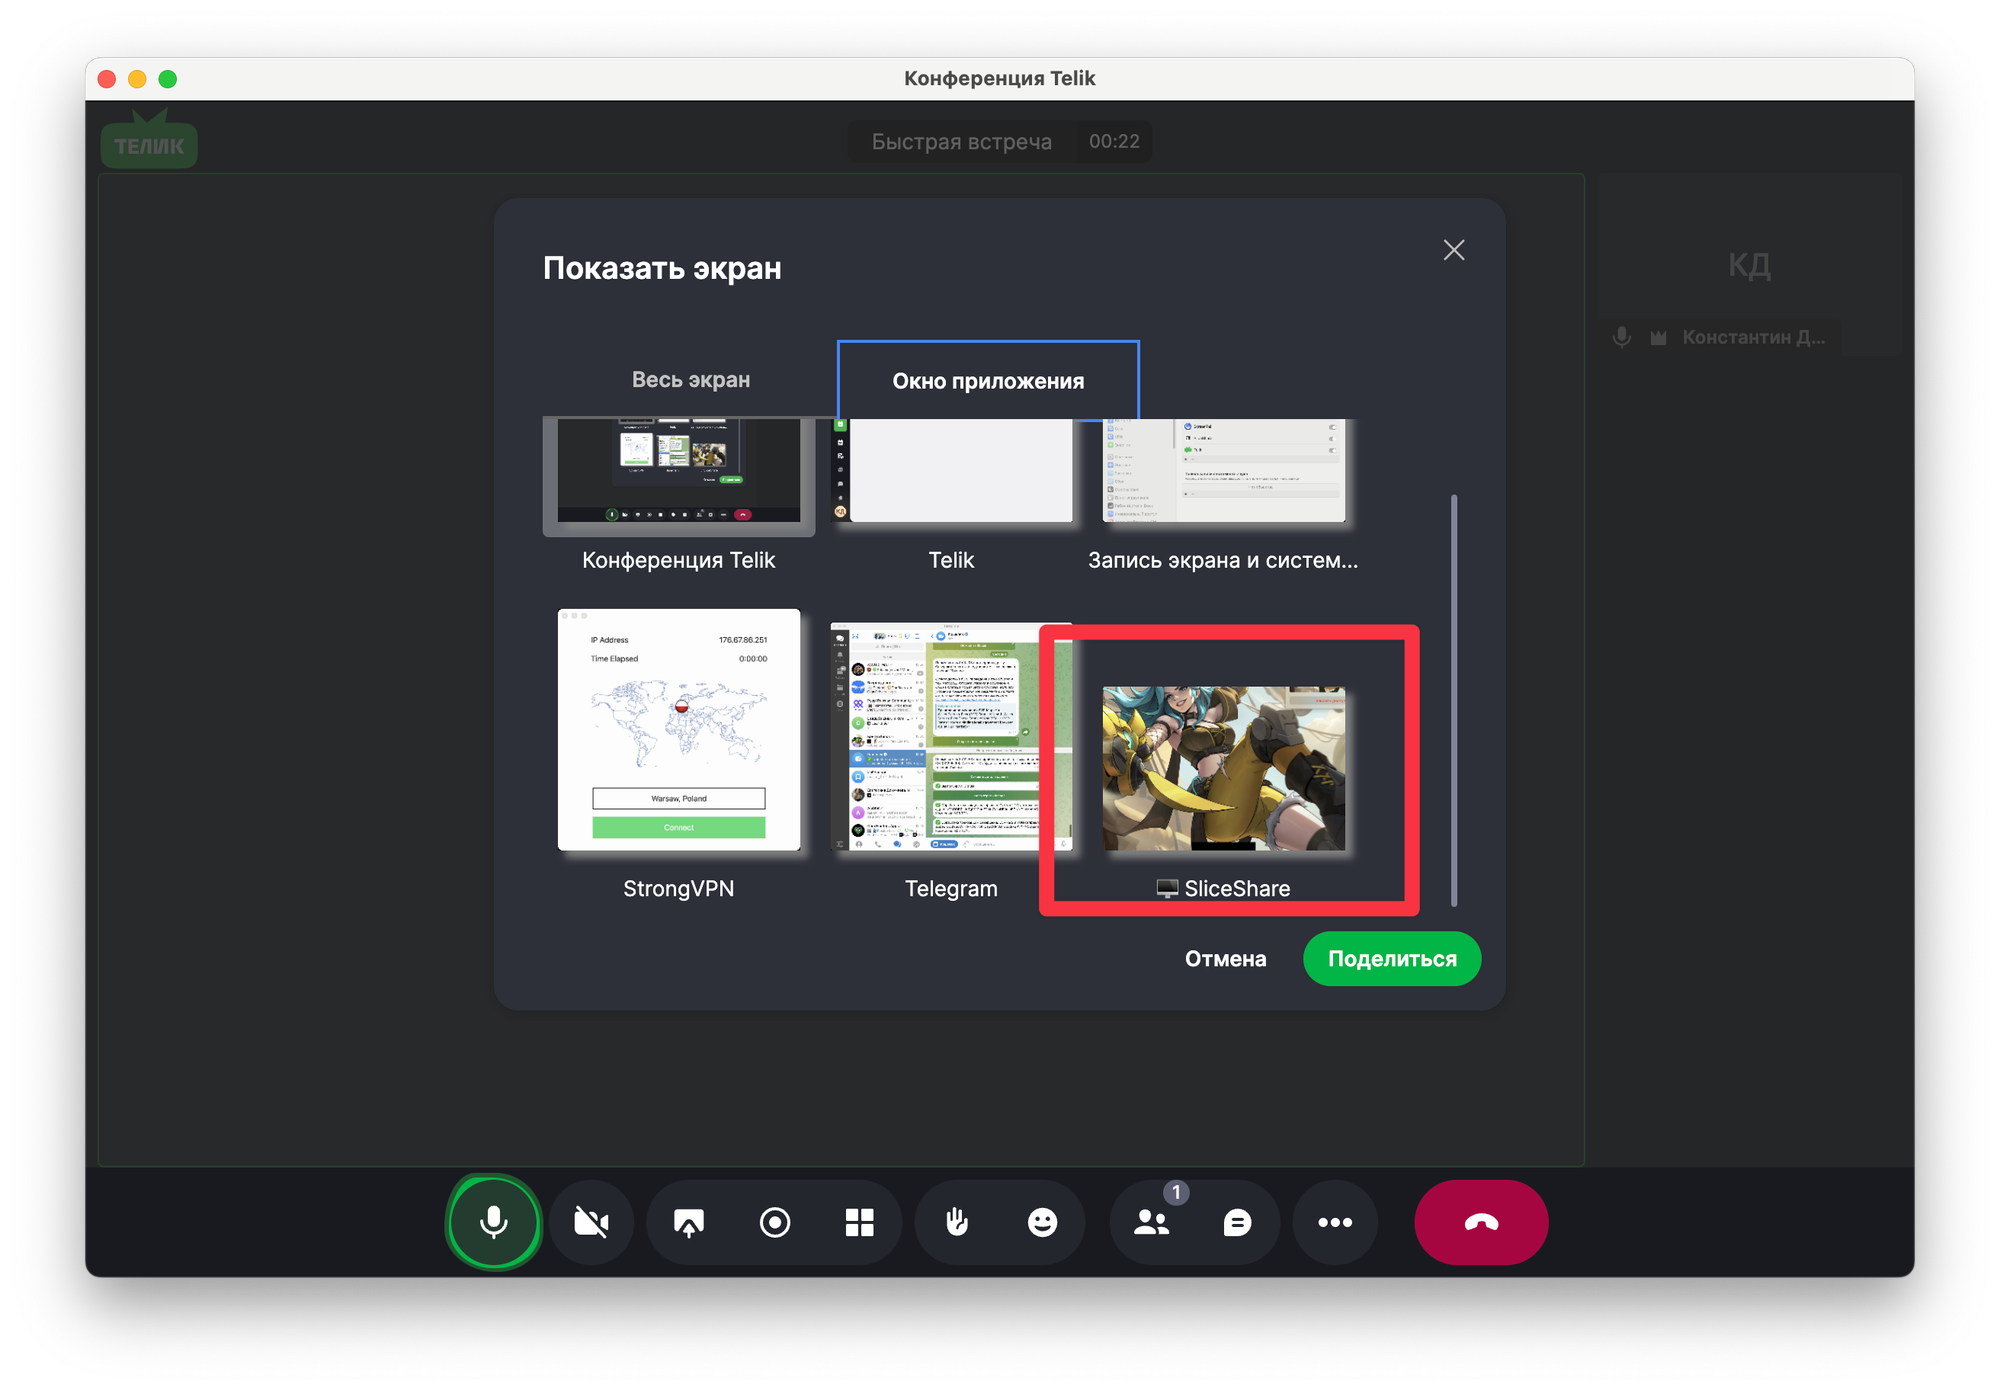Open the emoji reactions icon

[x=1042, y=1222]
